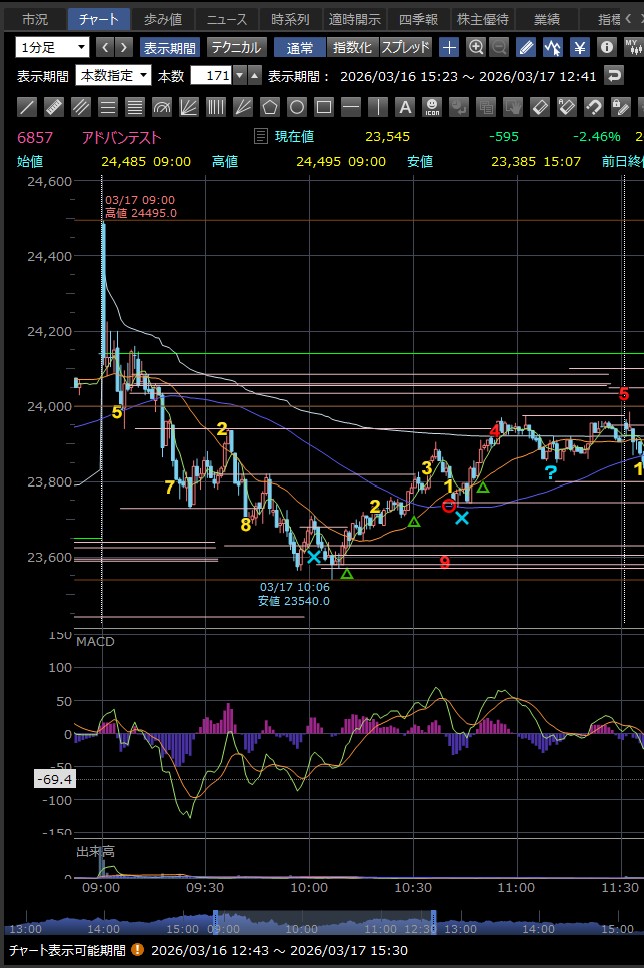Viewport: 644px width, 968px height.
Task: Select the ruler measurement tool
Action: coord(54,107)
